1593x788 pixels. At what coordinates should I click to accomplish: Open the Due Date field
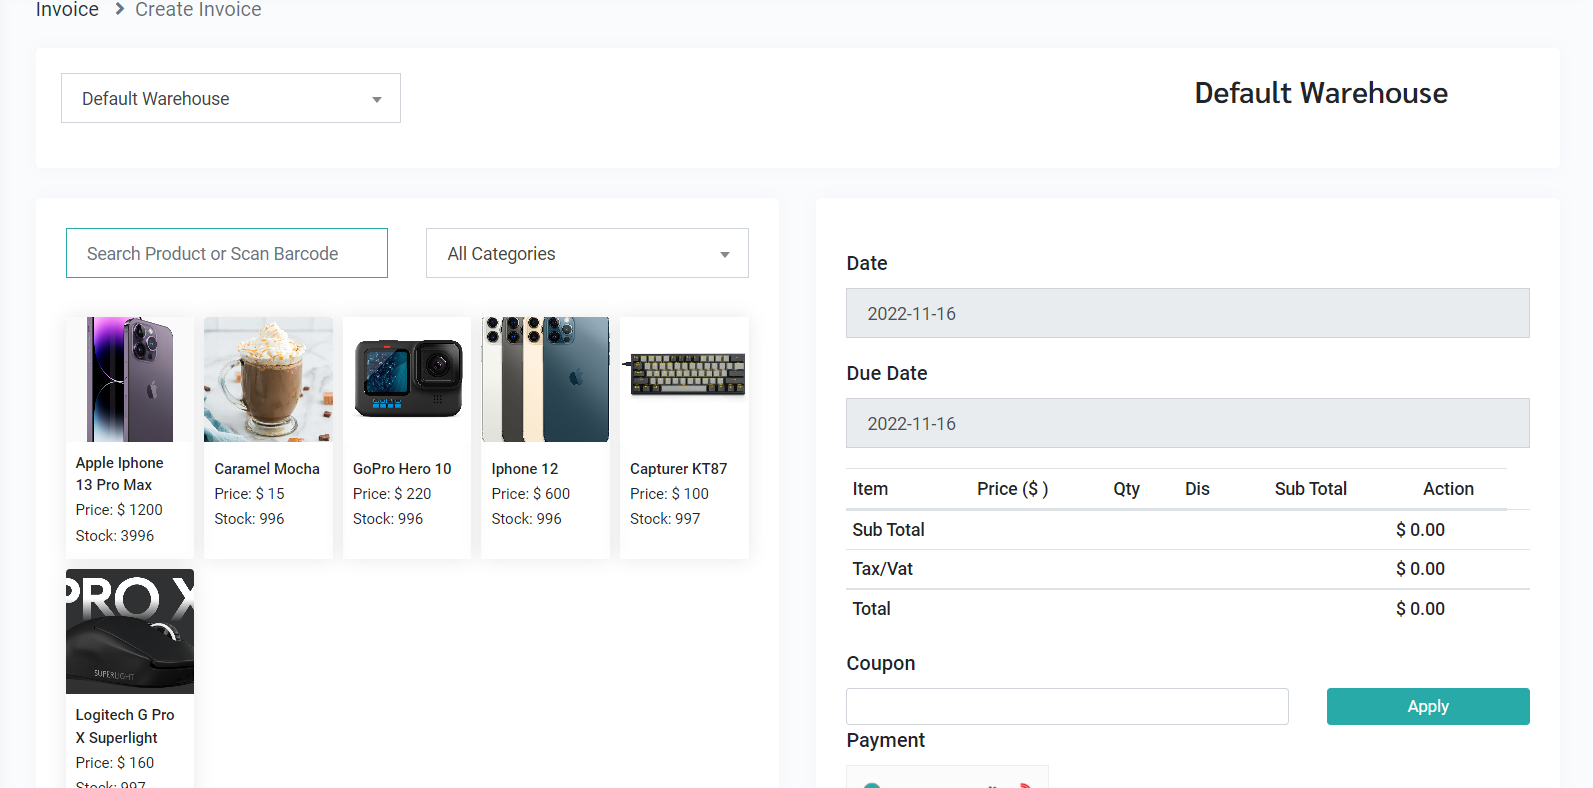[x=1187, y=423]
